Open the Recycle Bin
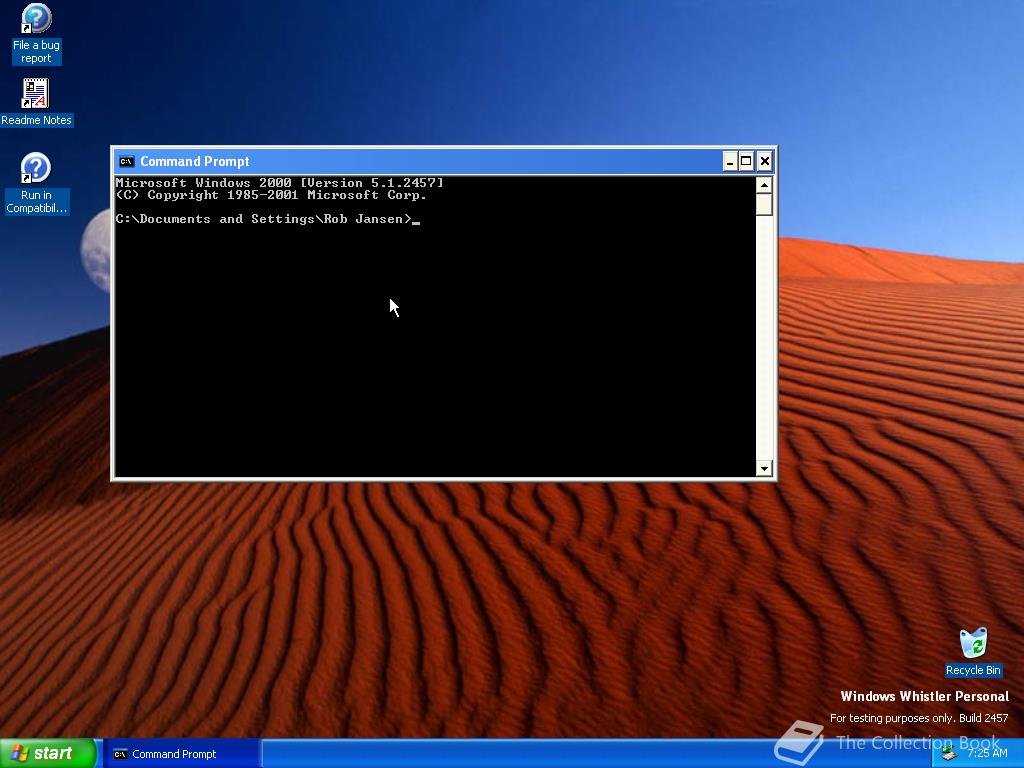The height and width of the screenshot is (768, 1024). [973, 643]
